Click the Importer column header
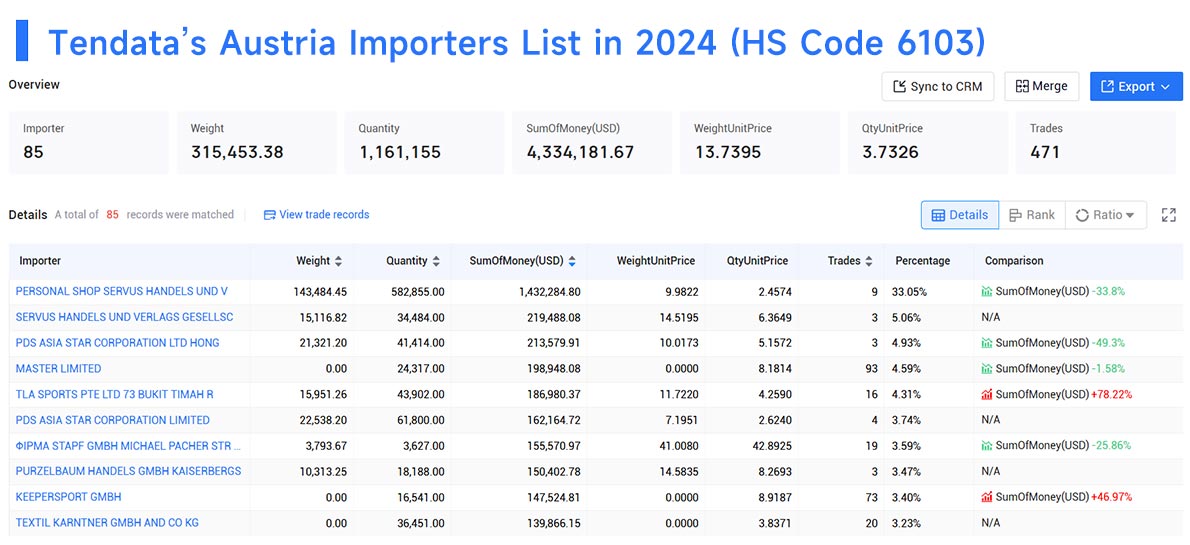The image size is (1190, 545). (40, 261)
